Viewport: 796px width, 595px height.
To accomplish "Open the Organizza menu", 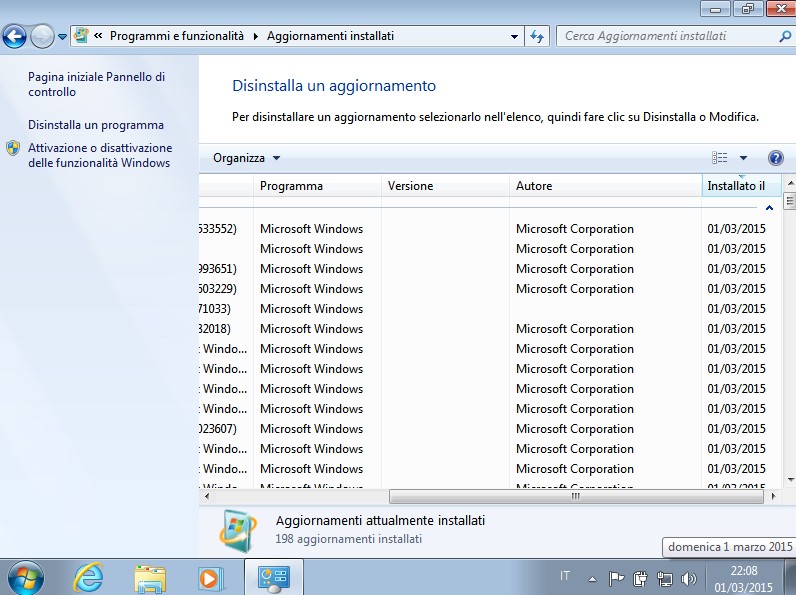I will pyautogui.click(x=246, y=158).
